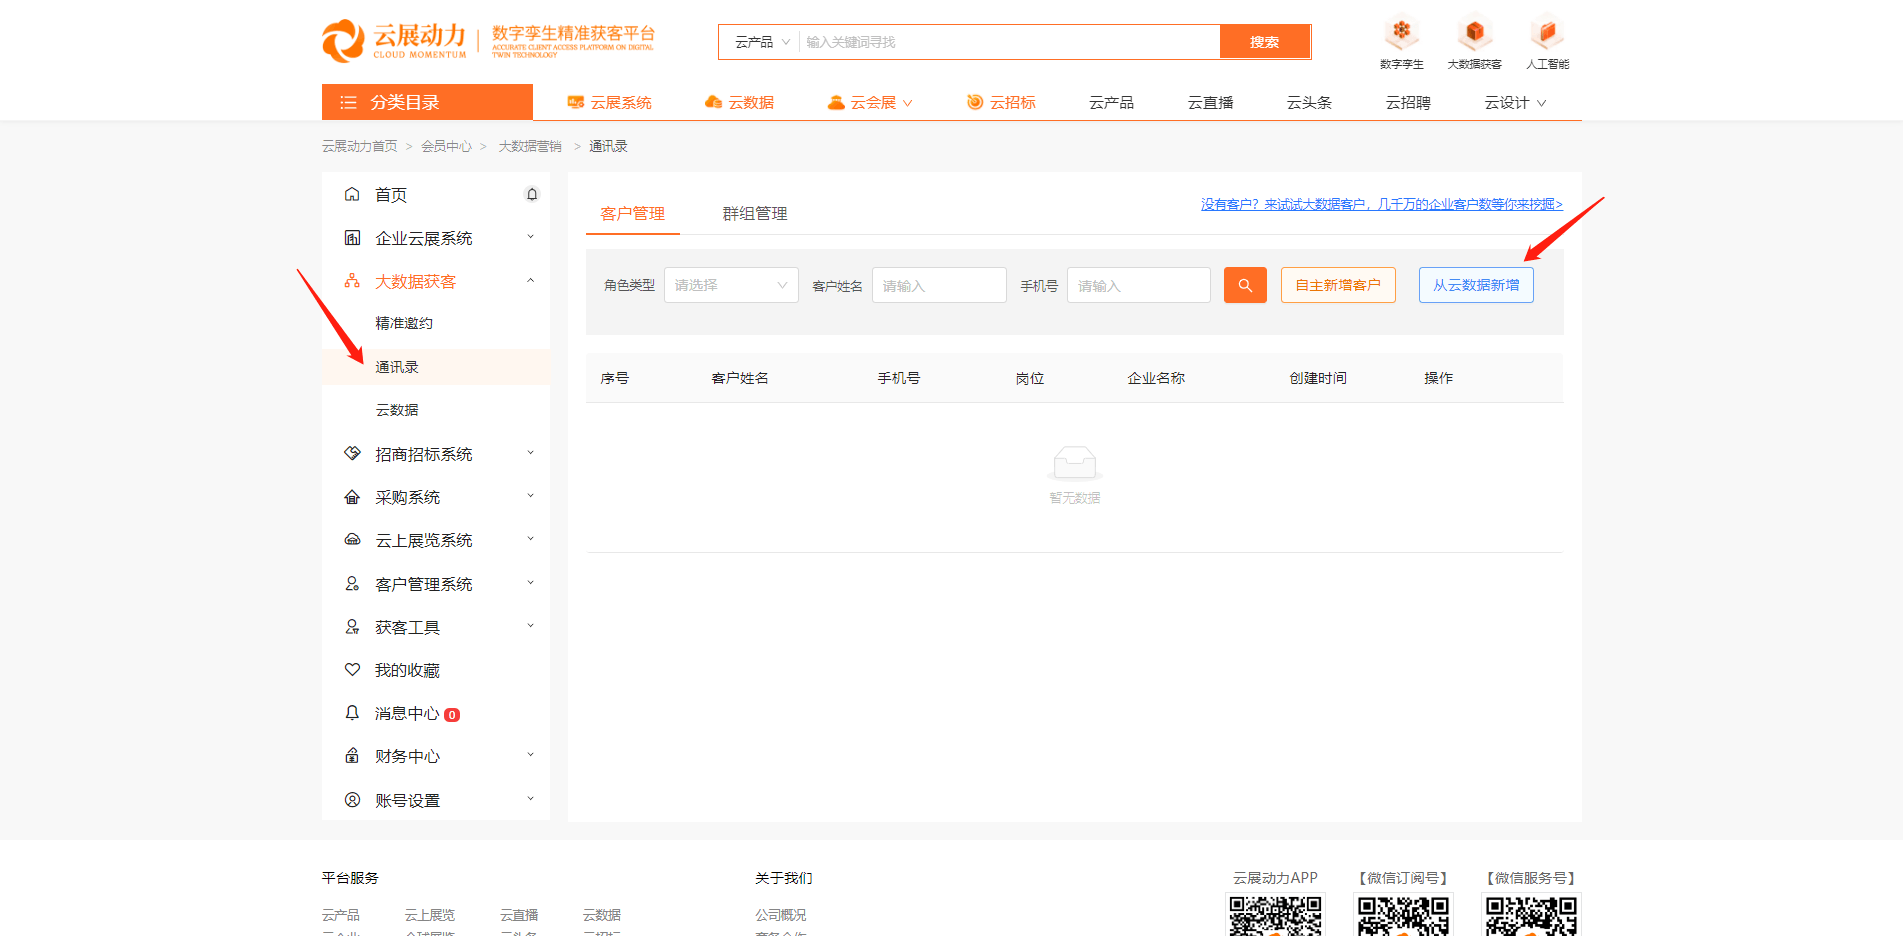Click the 企业云展系统 building icon
Viewport: 1903px width, 936px height.
352,238
